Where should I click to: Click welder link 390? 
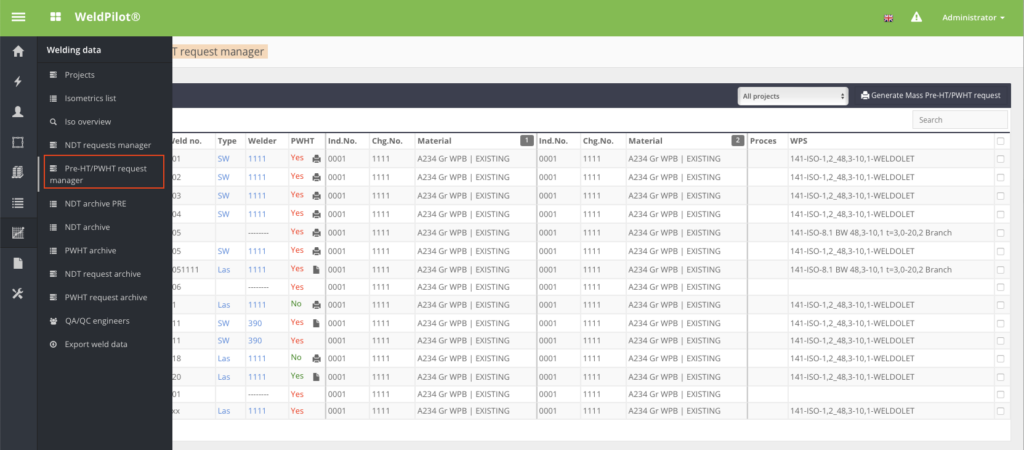[256, 322]
